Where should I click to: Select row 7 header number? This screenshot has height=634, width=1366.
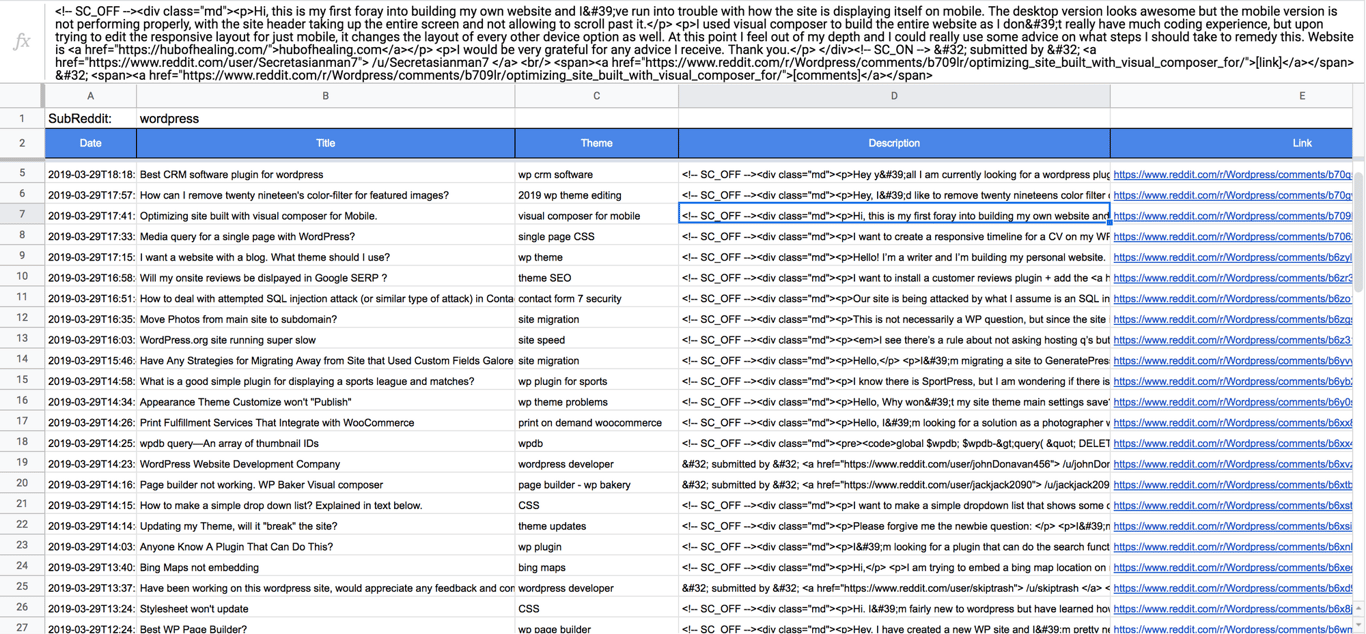click(x=21, y=215)
